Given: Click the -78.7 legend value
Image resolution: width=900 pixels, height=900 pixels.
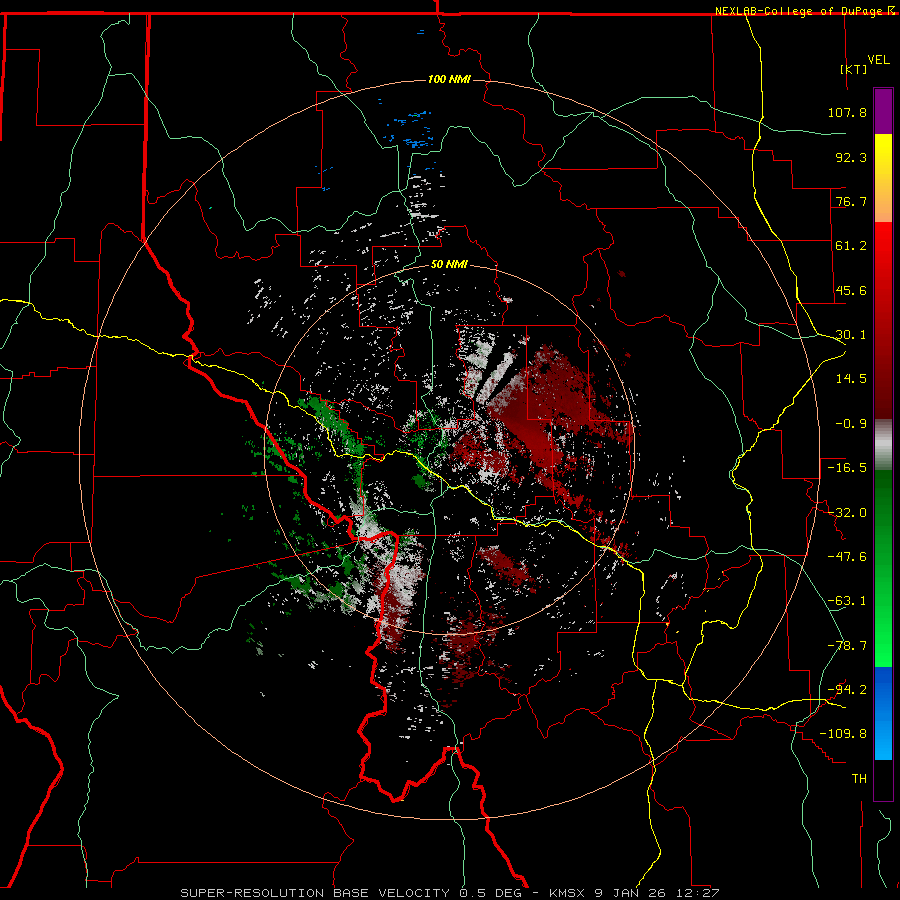Looking at the screenshot, I should (x=847, y=646).
